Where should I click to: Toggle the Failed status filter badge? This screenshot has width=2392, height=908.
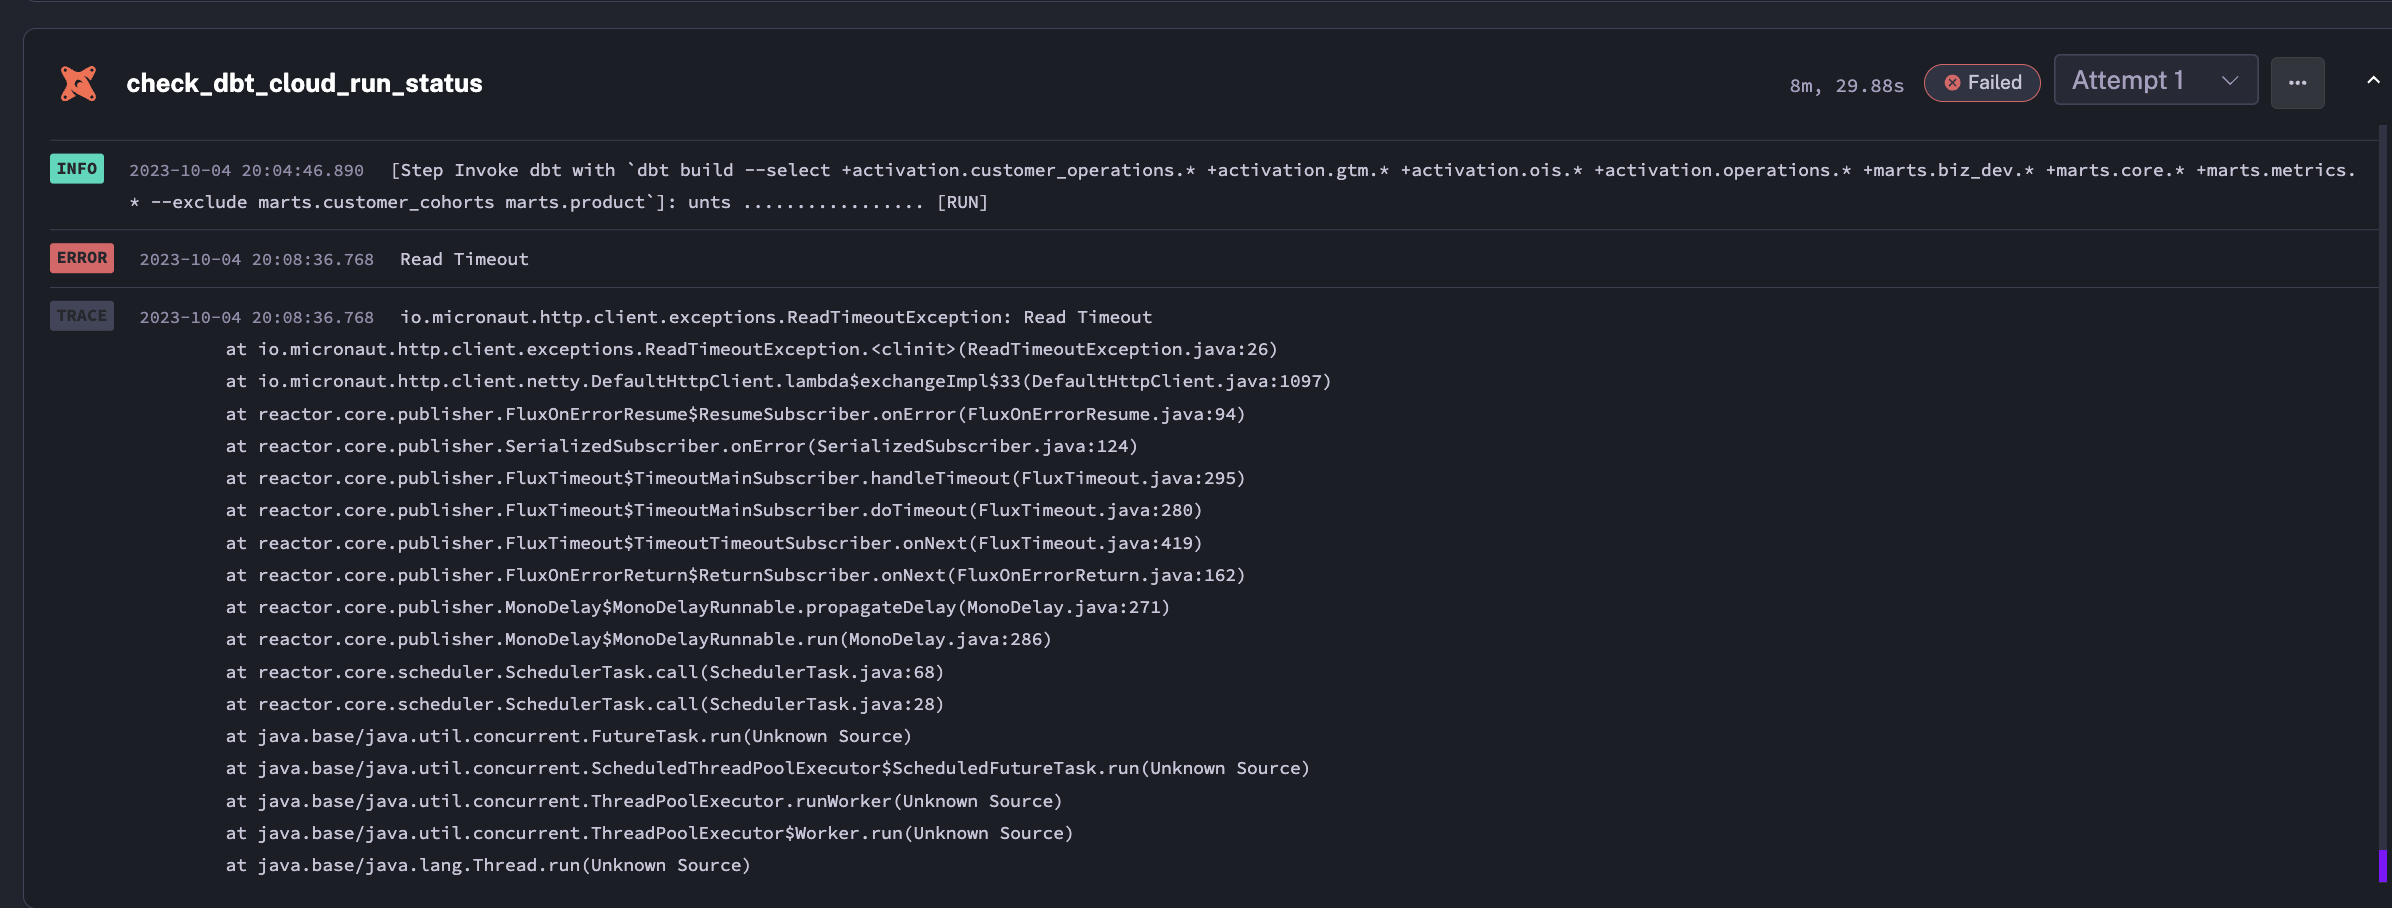pos(1981,83)
